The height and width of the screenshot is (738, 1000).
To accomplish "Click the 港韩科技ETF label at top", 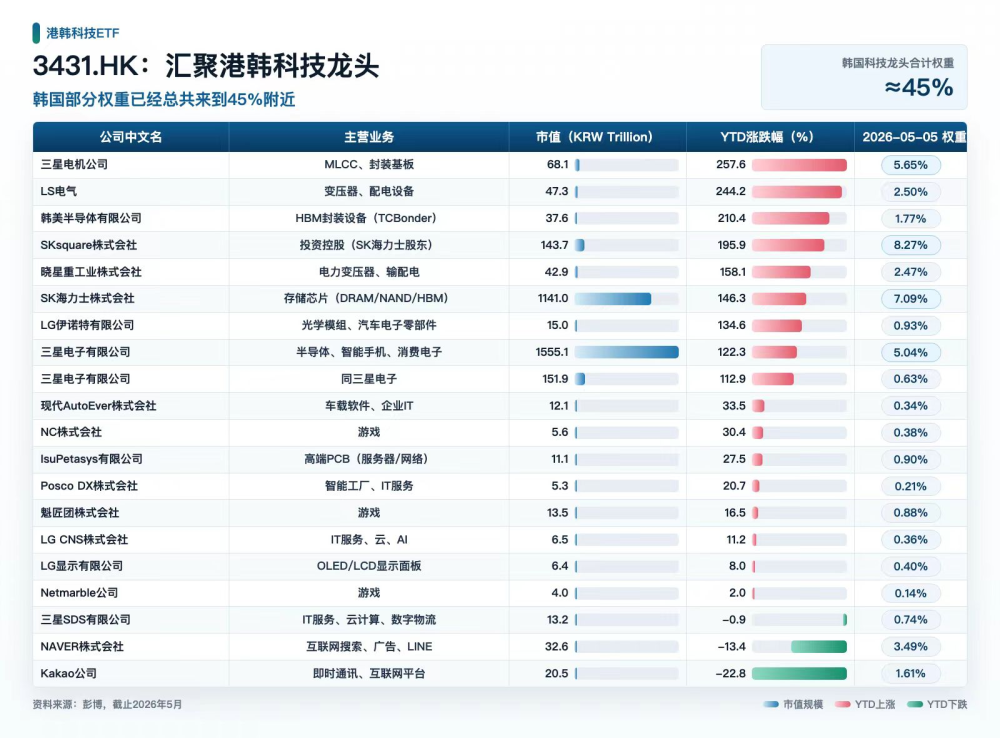I will click(82, 33).
